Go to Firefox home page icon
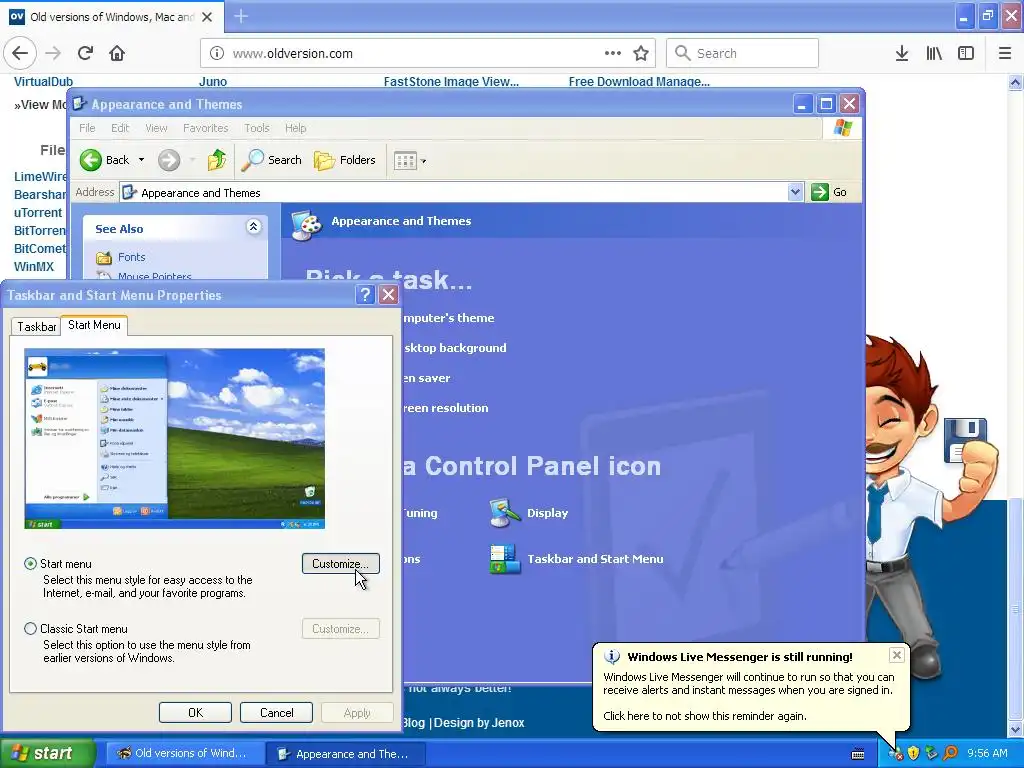Viewport: 1024px width, 768px height. [x=117, y=53]
